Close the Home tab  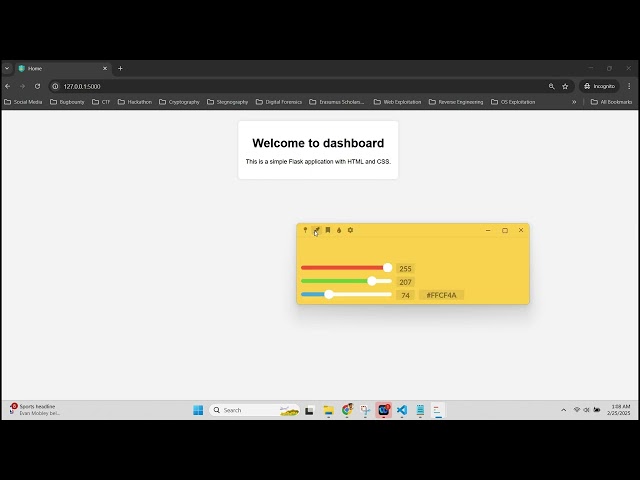(105, 69)
